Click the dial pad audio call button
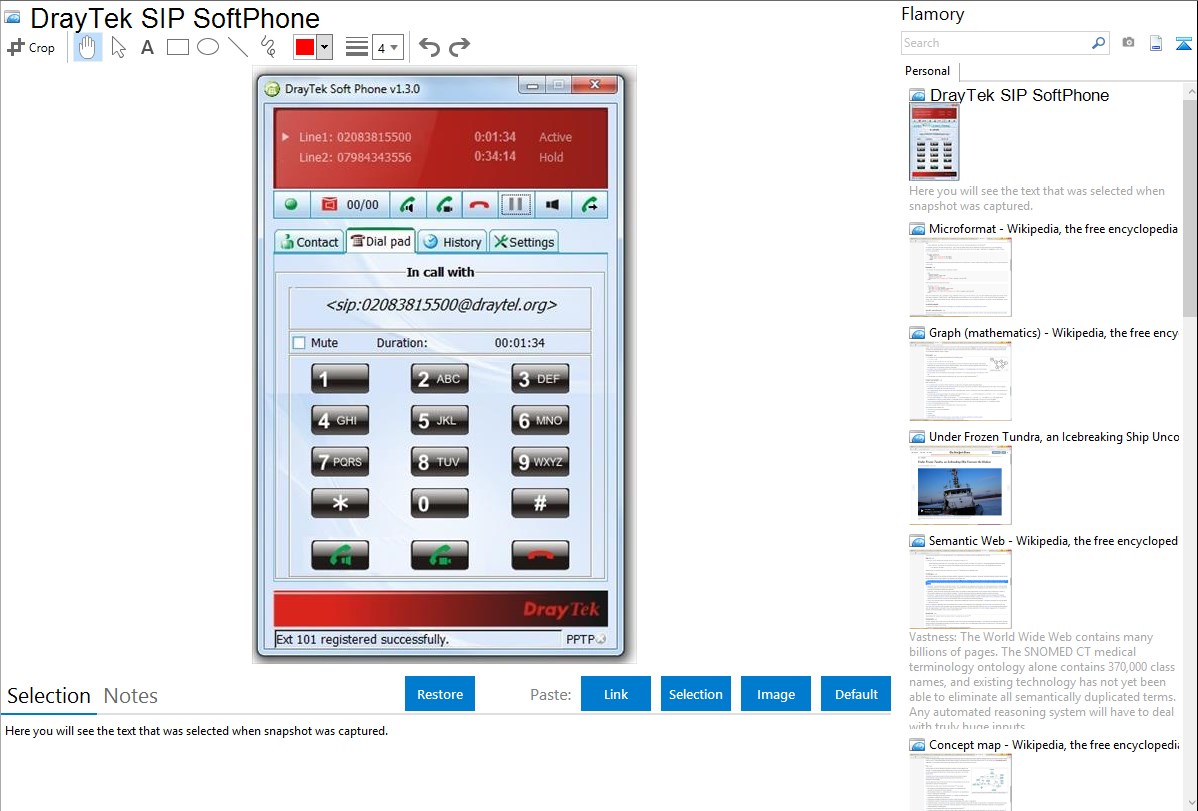Screen dimensions: 1198x811 [340, 555]
